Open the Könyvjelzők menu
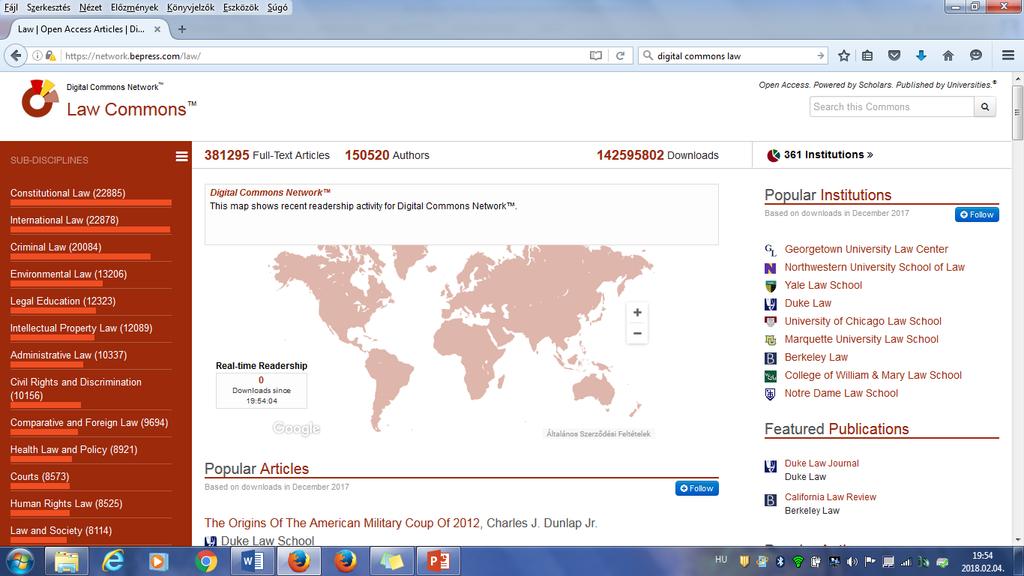 [191, 7]
